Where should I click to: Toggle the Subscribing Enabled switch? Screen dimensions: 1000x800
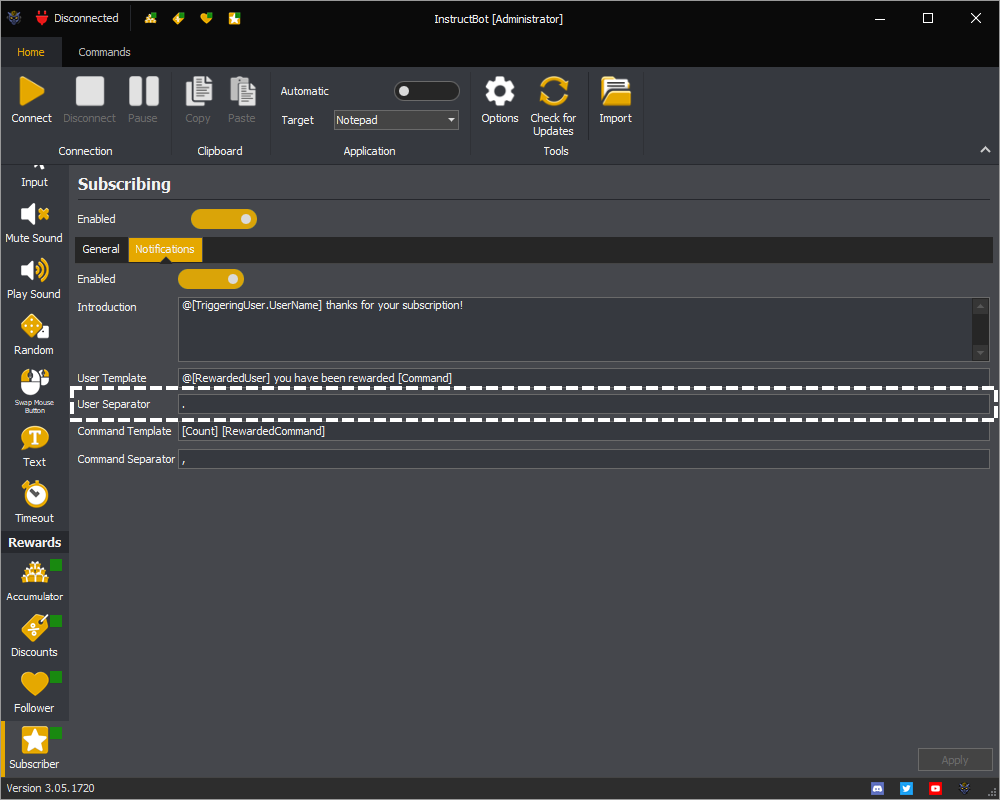point(224,219)
